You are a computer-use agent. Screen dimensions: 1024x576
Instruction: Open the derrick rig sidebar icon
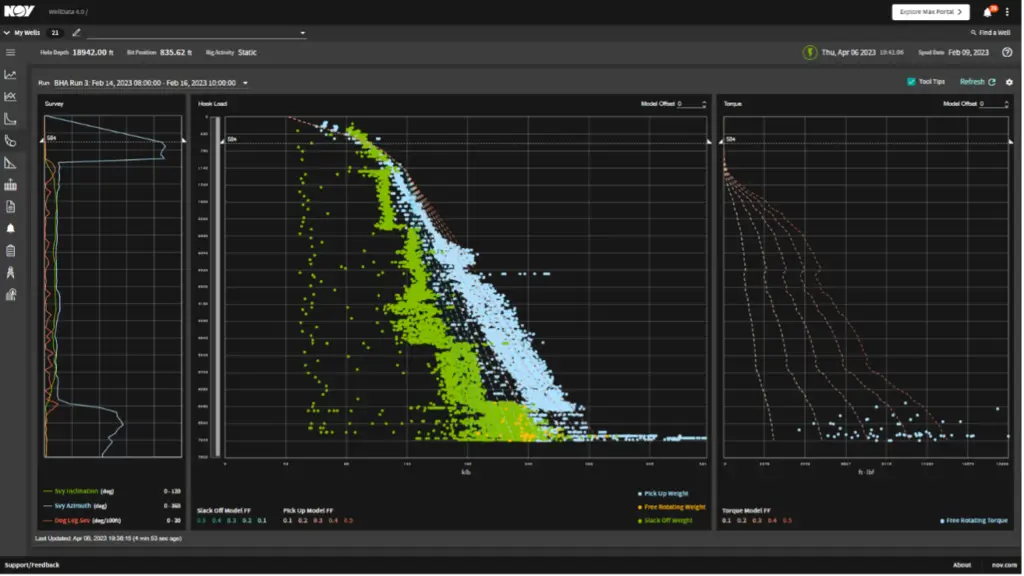pos(10,273)
